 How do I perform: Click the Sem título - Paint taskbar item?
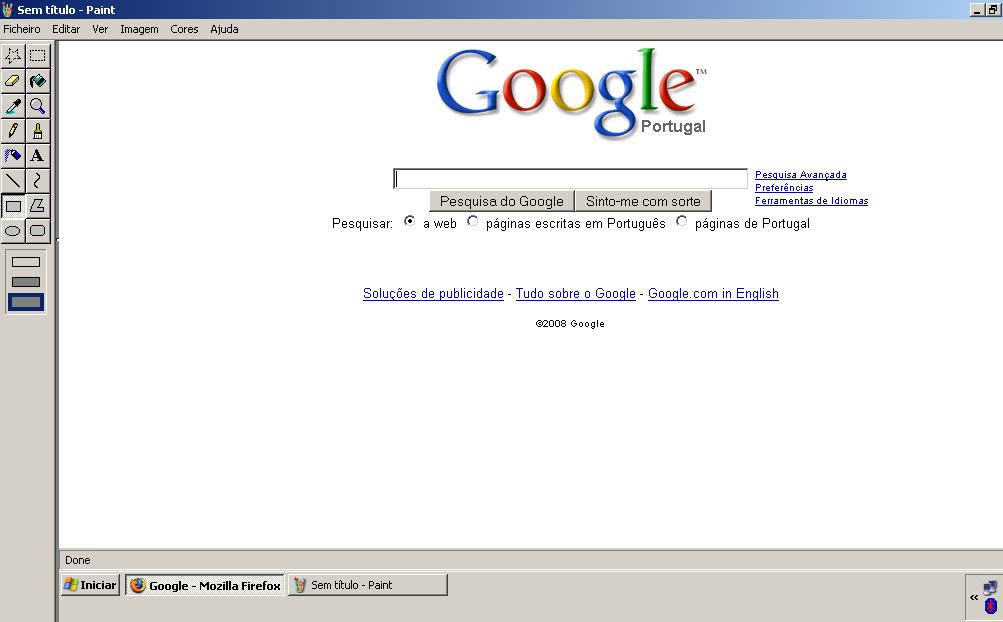(368, 585)
